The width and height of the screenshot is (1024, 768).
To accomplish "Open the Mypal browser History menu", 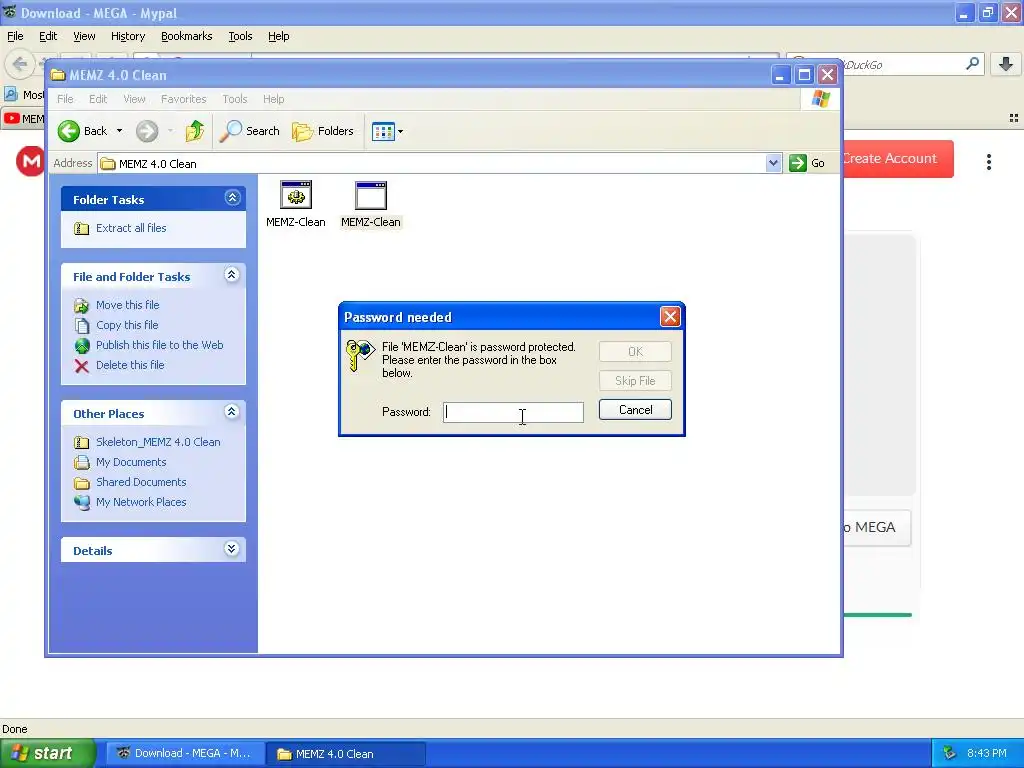I will click(128, 37).
